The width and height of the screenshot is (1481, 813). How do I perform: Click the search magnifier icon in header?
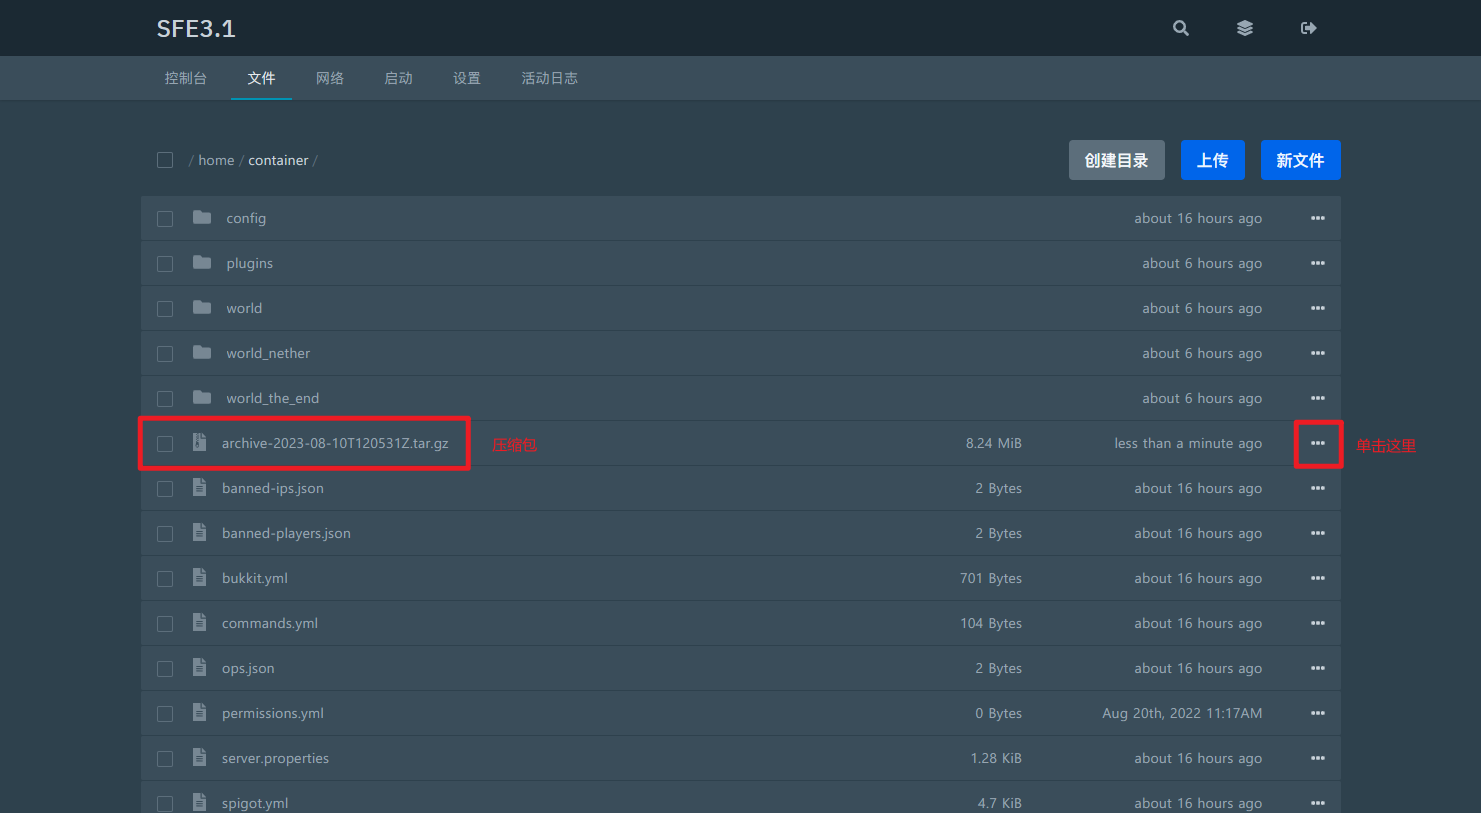pos(1181,28)
